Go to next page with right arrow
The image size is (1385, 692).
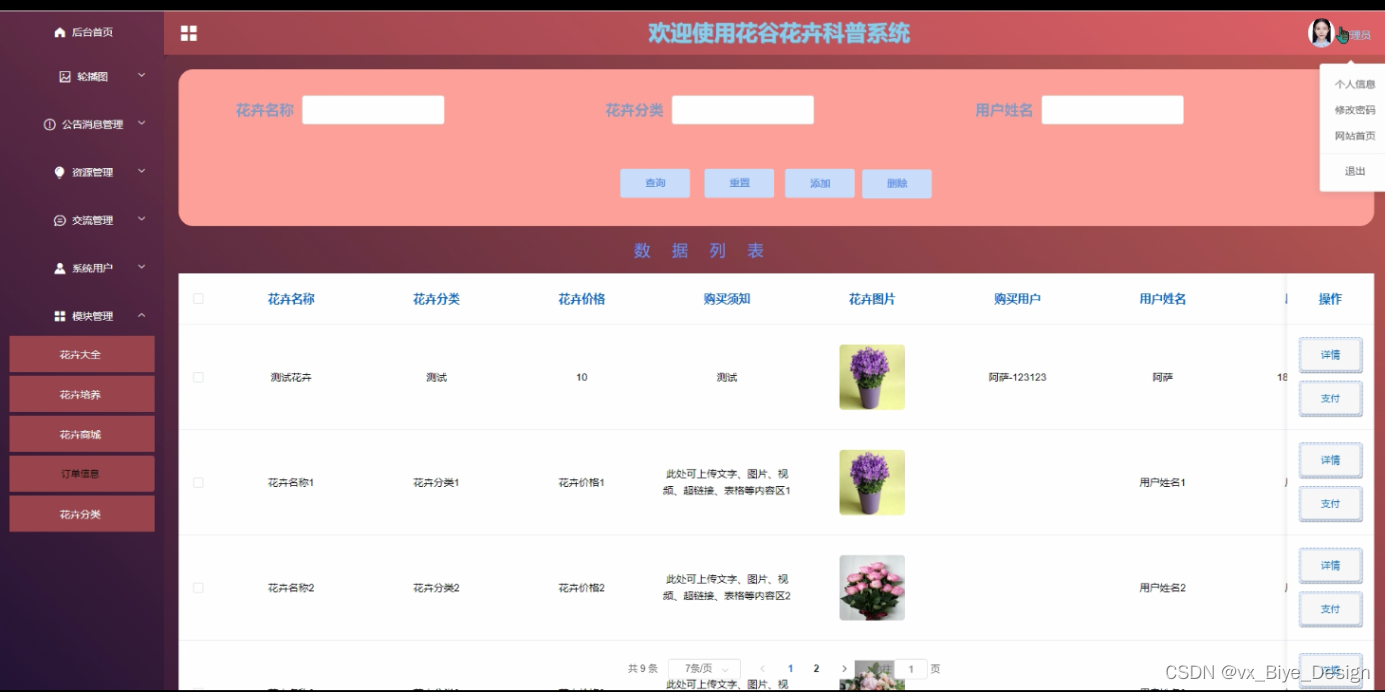[844, 668]
